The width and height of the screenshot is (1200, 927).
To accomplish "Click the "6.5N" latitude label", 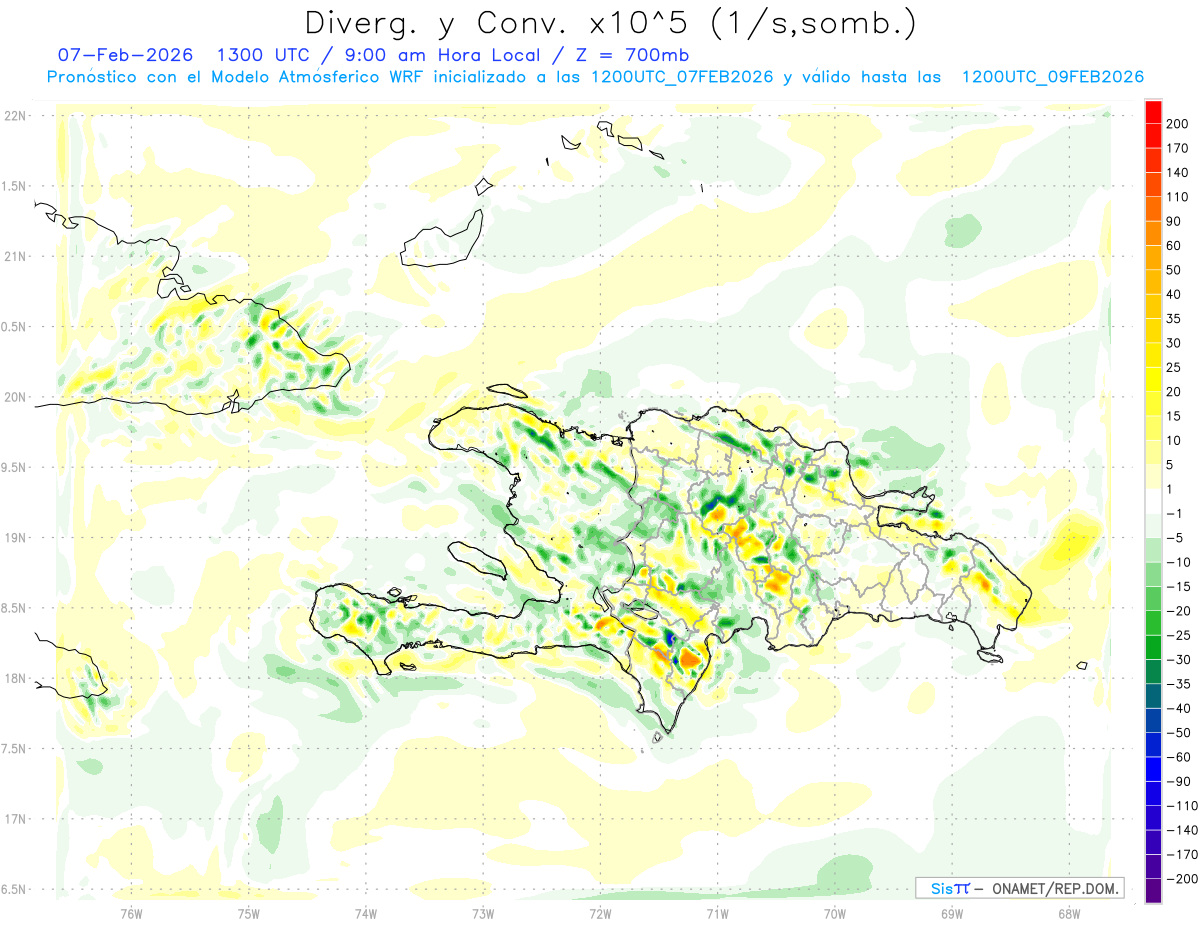I will click(15, 889).
